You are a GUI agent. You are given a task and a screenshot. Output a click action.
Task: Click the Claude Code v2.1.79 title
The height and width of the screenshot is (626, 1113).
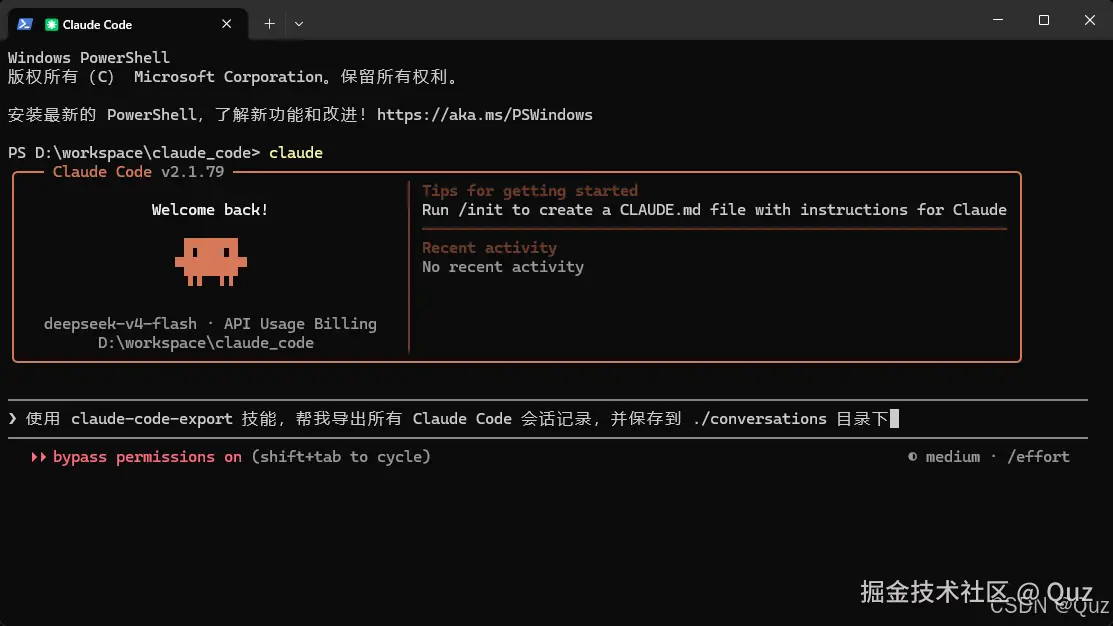point(138,172)
